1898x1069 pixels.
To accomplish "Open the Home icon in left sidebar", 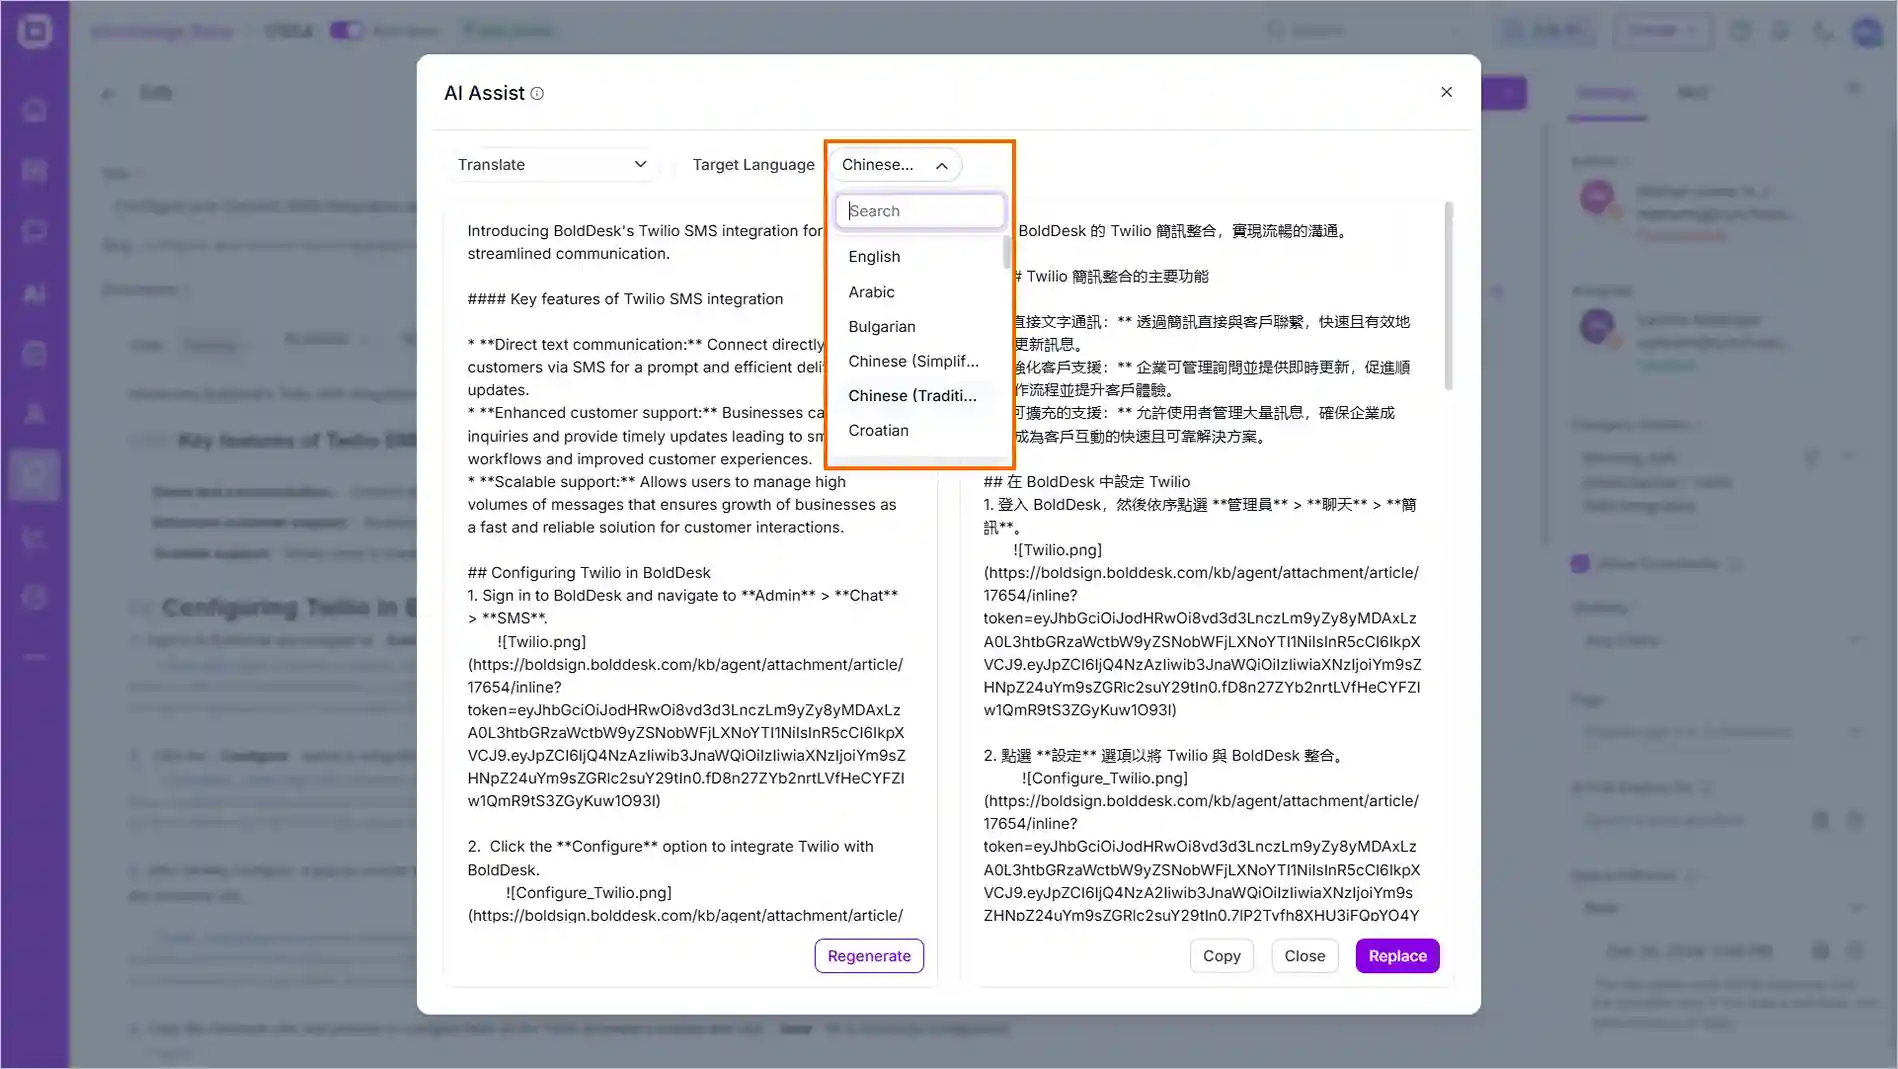I will click(35, 110).
